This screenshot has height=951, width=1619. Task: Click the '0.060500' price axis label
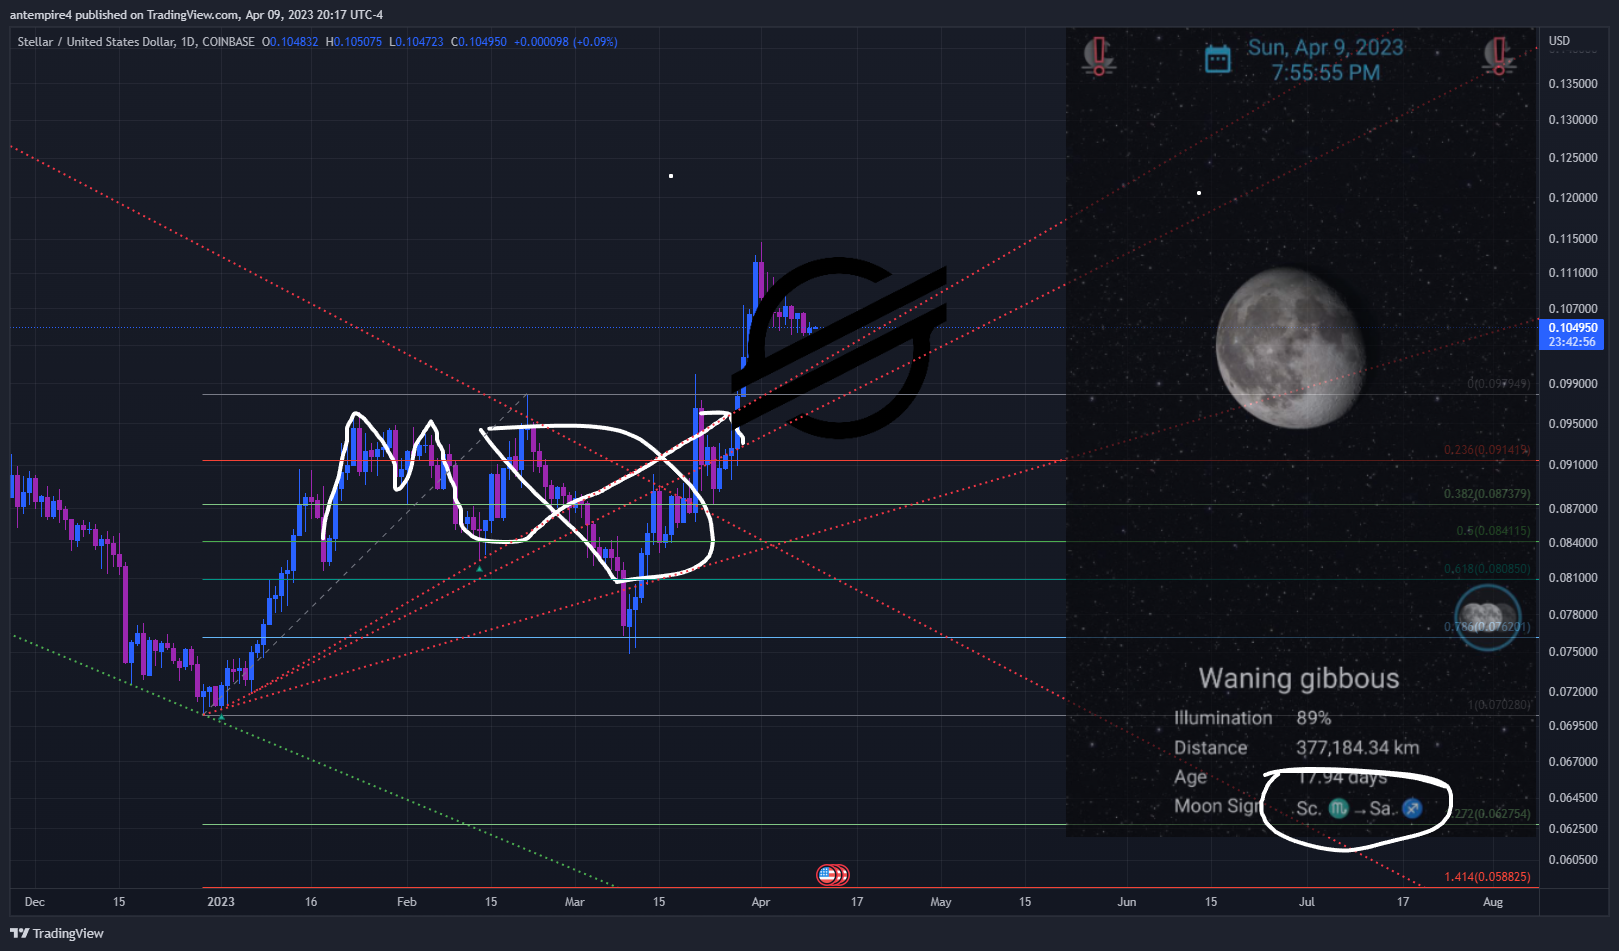1573,860
